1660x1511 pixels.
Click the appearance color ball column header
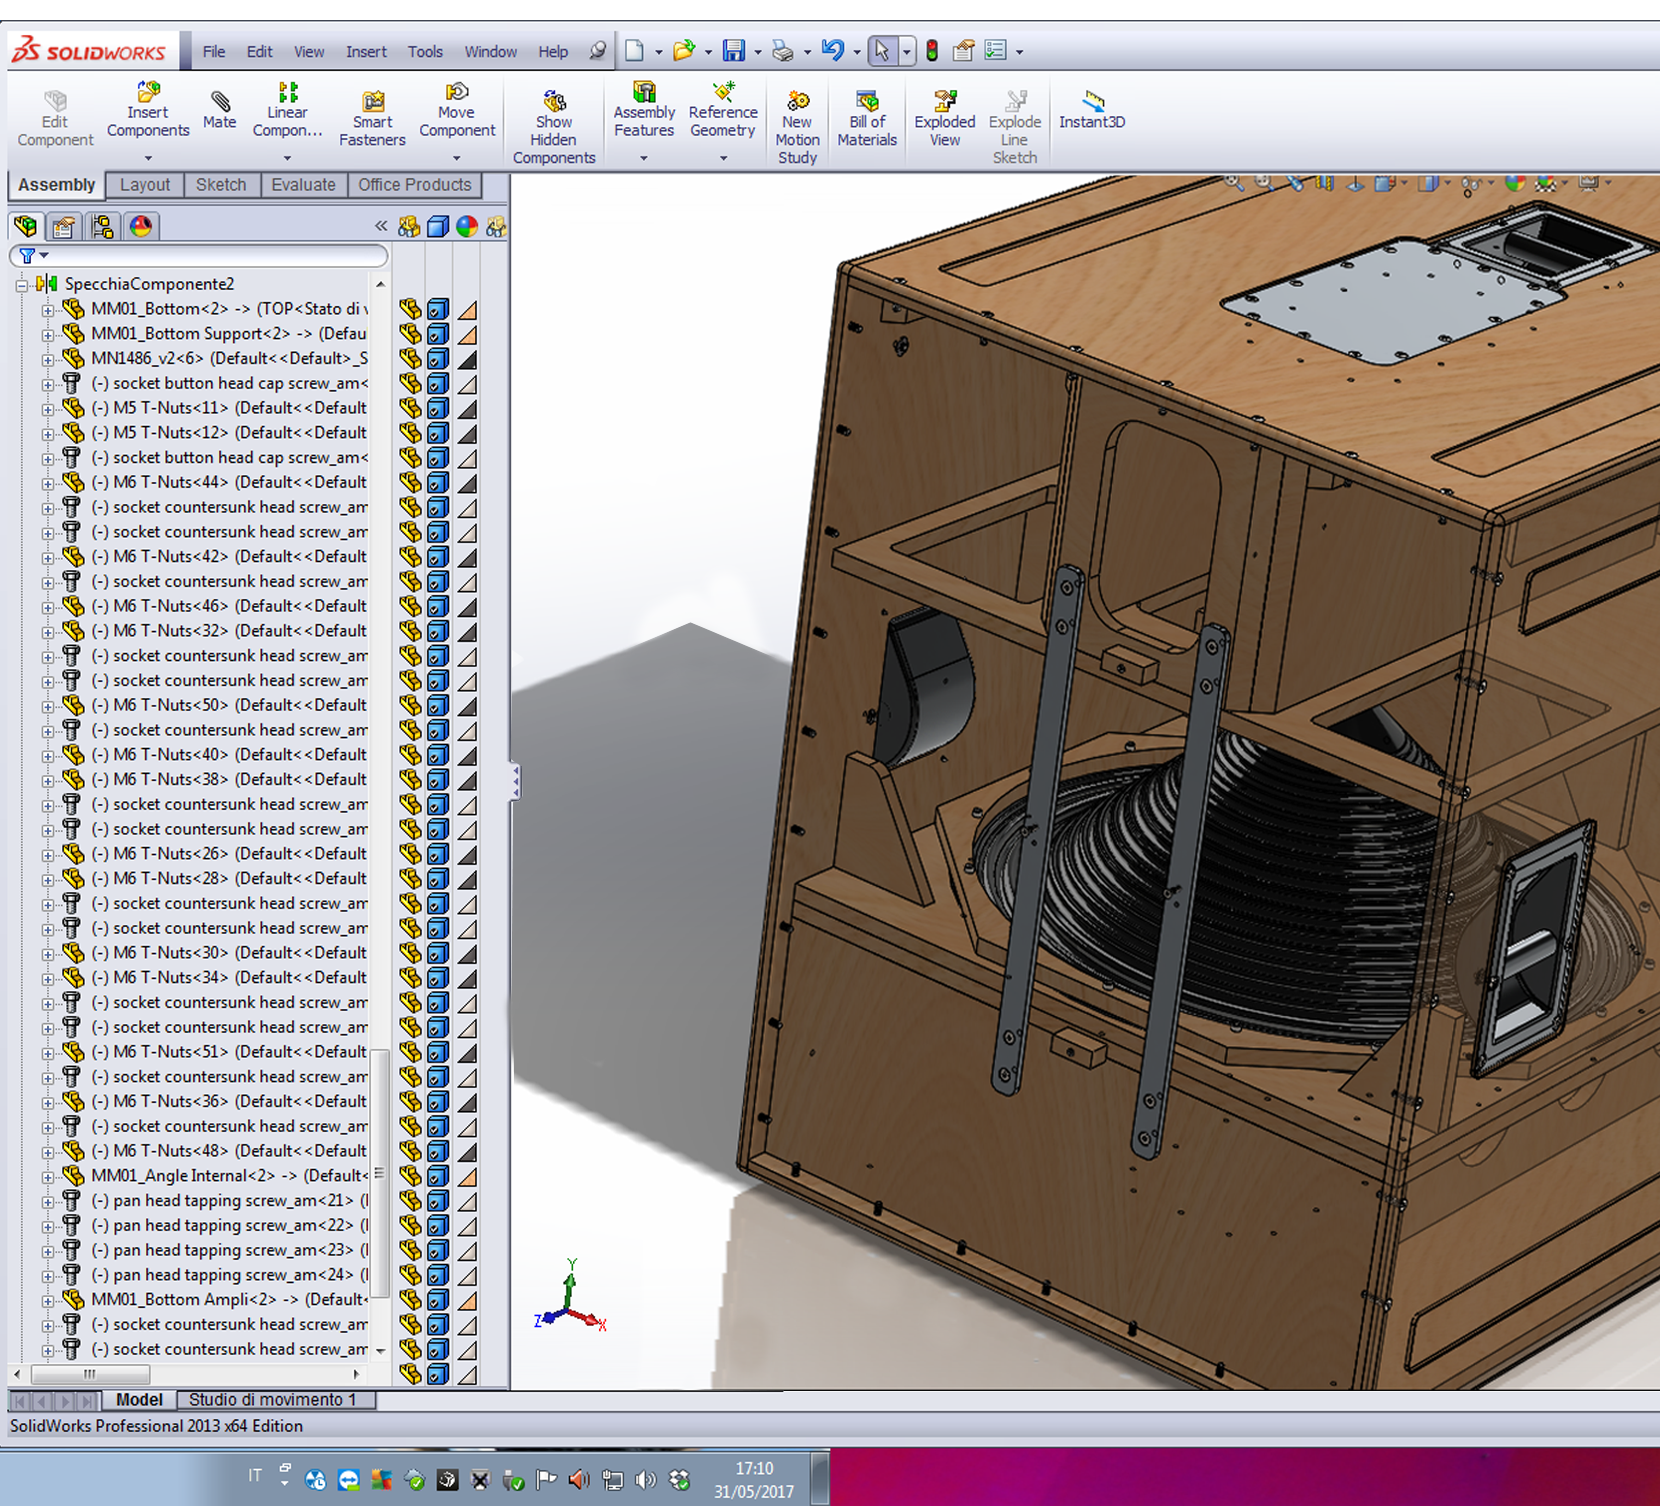click(x=467, y=227)
